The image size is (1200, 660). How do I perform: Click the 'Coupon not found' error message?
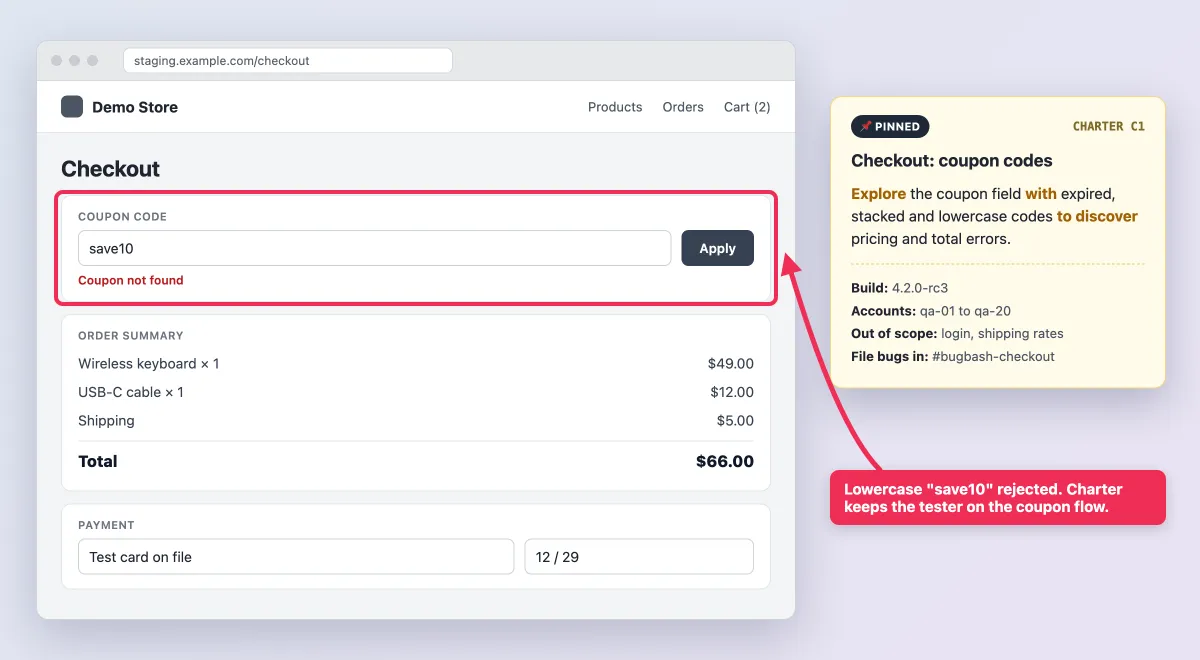pyautogui.click(x=131, y=281)
